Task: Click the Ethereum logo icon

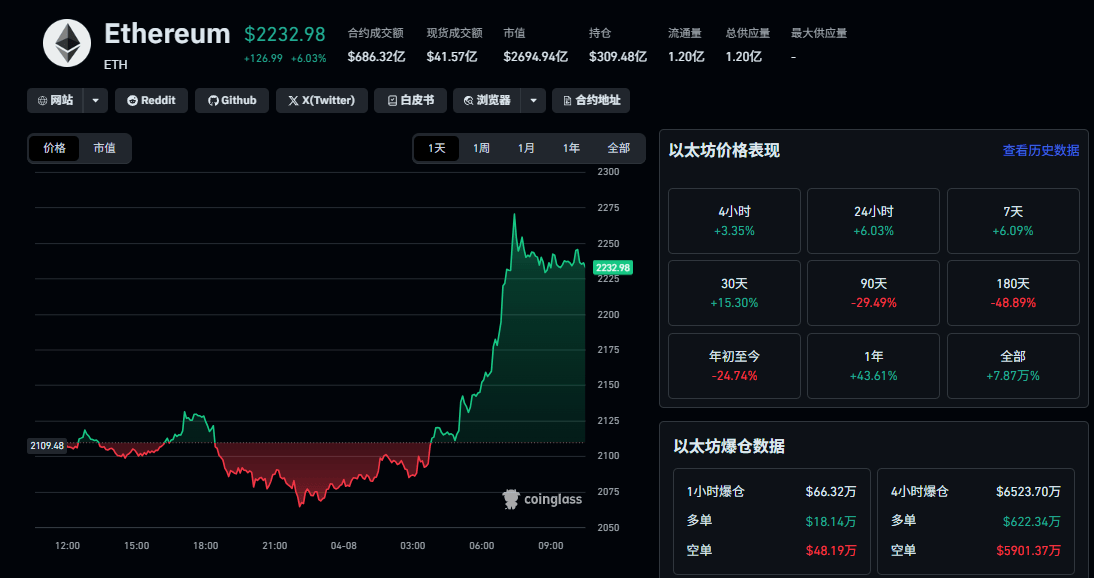Action: click(67, 43)
